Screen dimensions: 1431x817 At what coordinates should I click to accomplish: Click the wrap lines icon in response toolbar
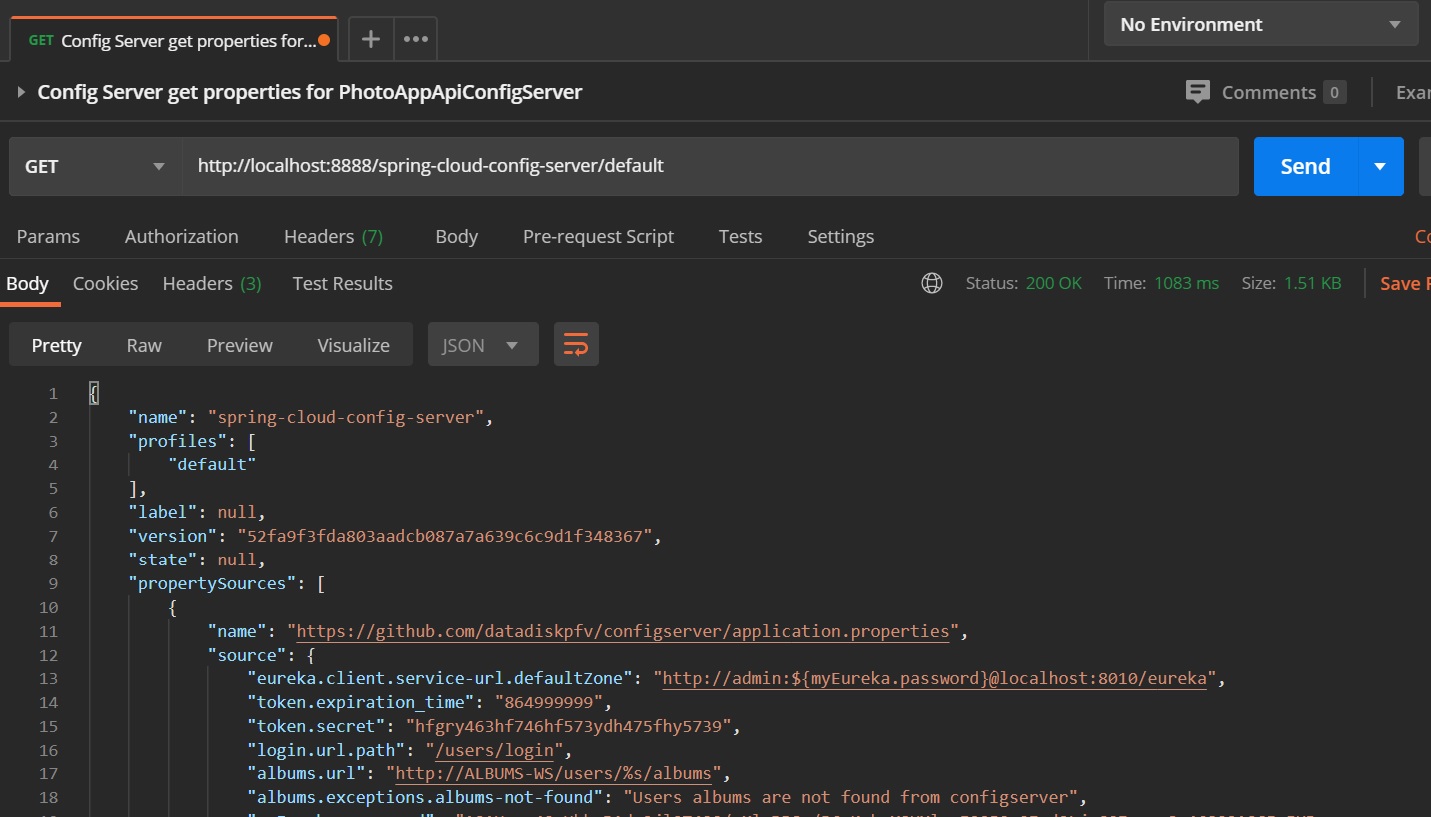[x=576, y=345]
